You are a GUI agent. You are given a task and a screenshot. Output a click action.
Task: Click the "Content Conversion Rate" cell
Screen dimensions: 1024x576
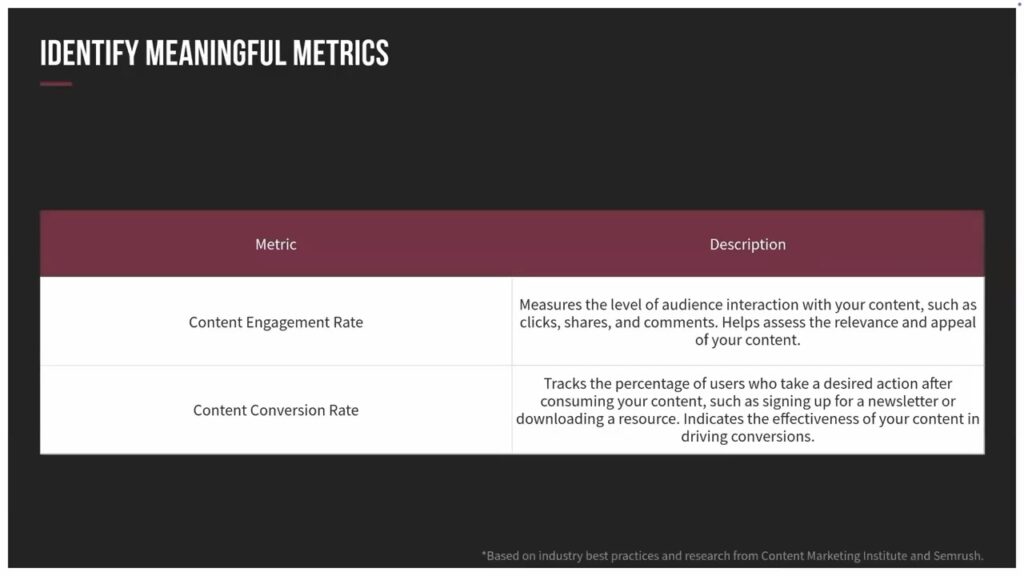[x=276, y=410]
